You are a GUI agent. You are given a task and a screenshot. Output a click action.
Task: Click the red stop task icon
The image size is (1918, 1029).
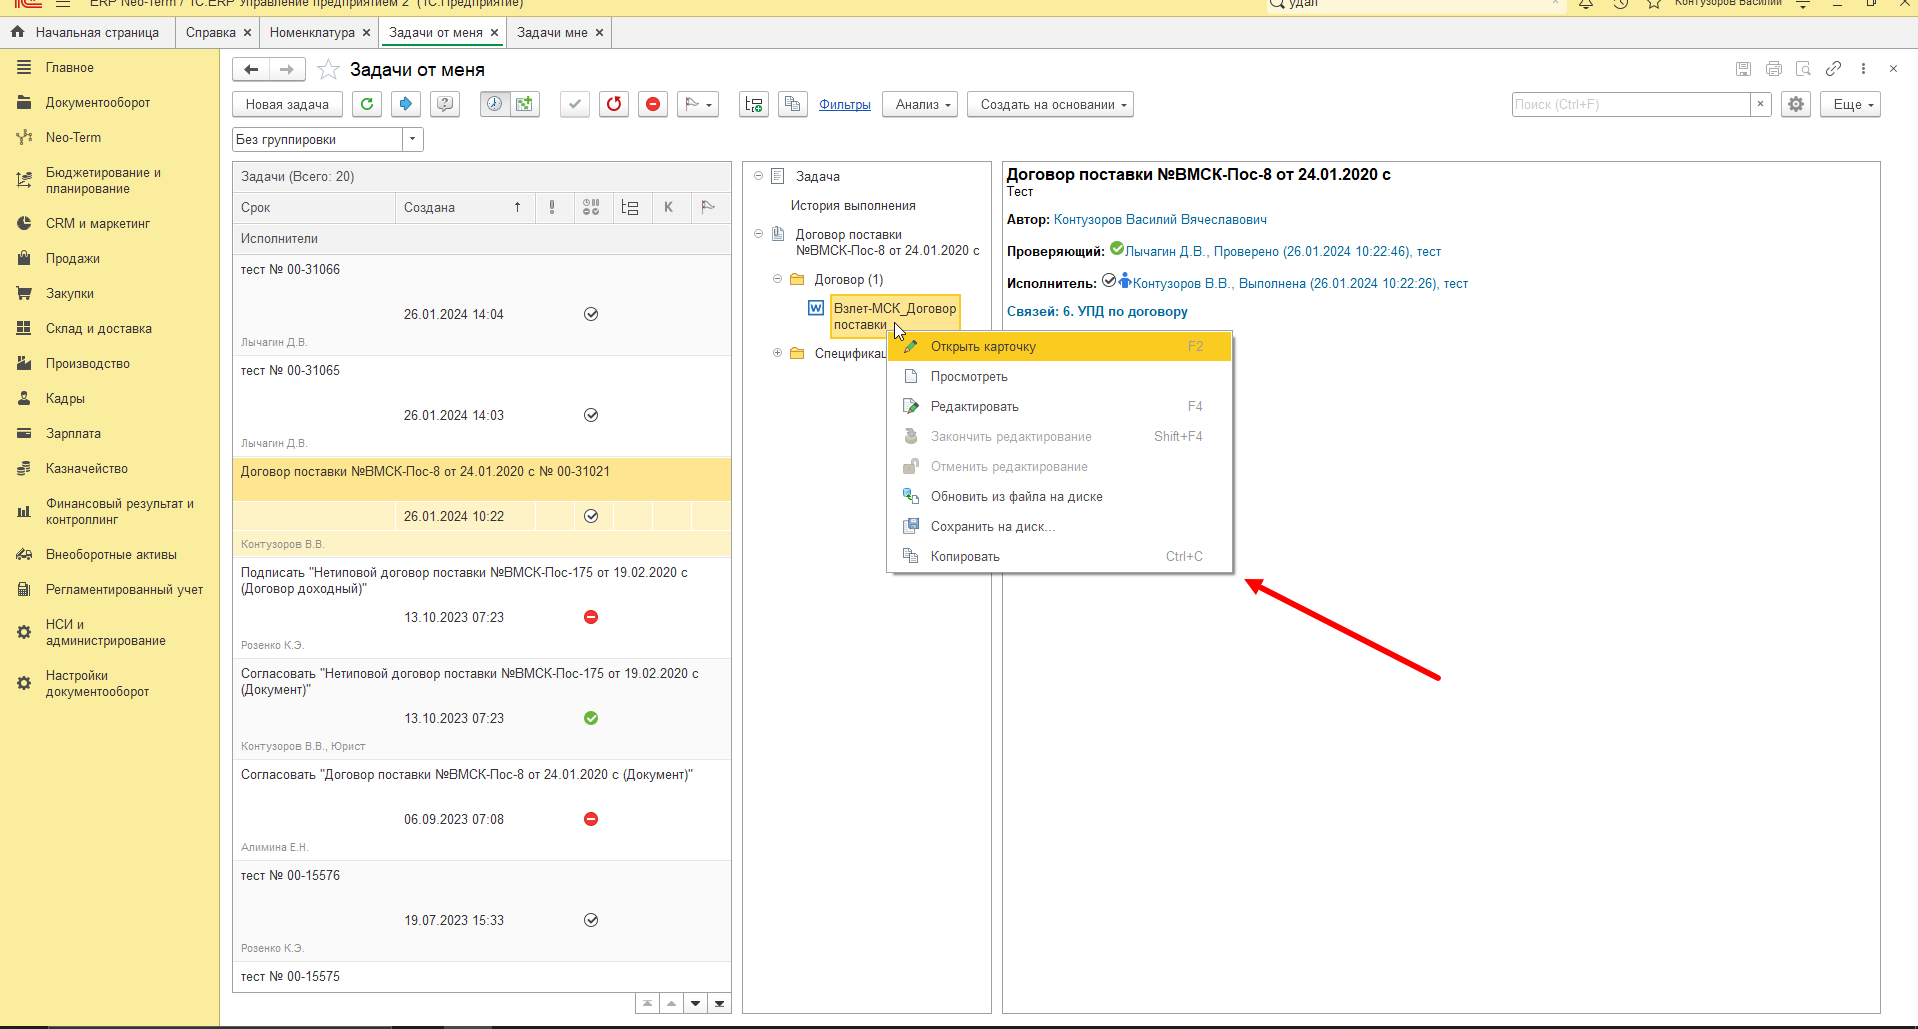point(653,104)
